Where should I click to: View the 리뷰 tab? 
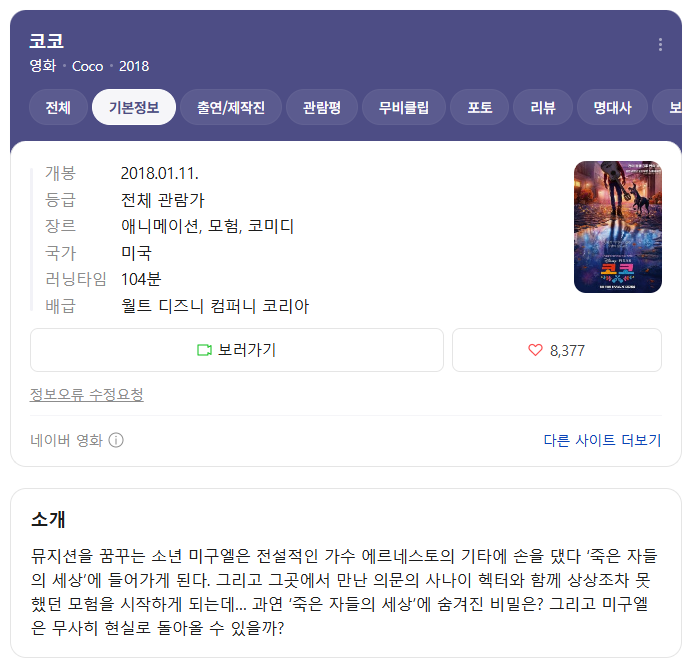[x=543, y=107]
